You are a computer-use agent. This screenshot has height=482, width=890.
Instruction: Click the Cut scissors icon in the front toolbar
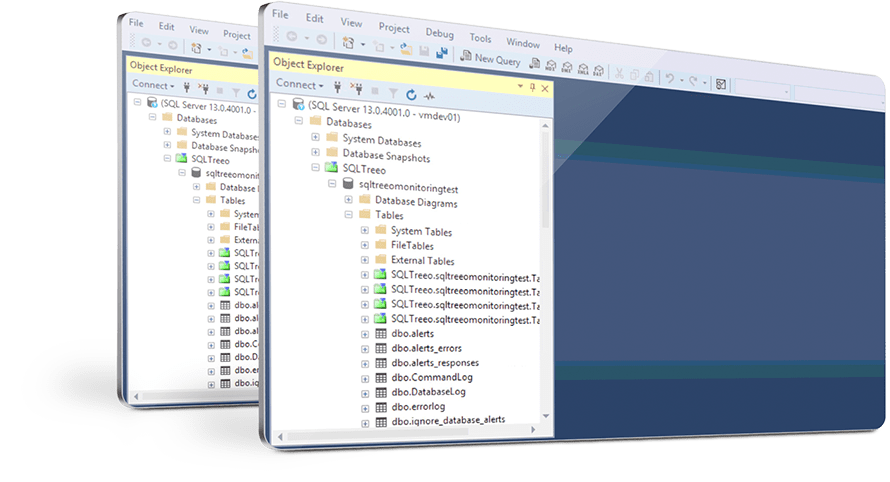coord(619,73)
